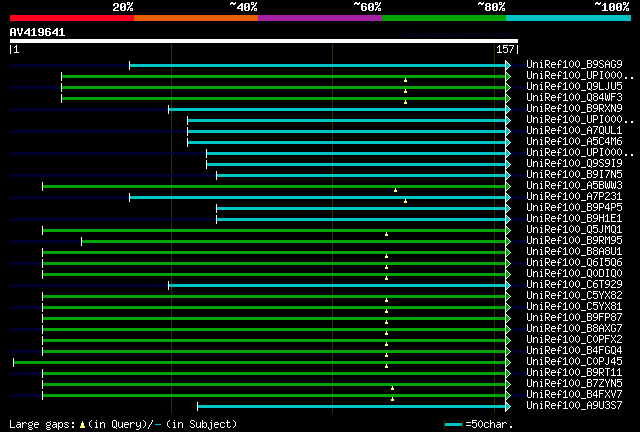Click the UniRef100_Q0DIQ0 label
This screenshot has width=640, height=432.
574,274
